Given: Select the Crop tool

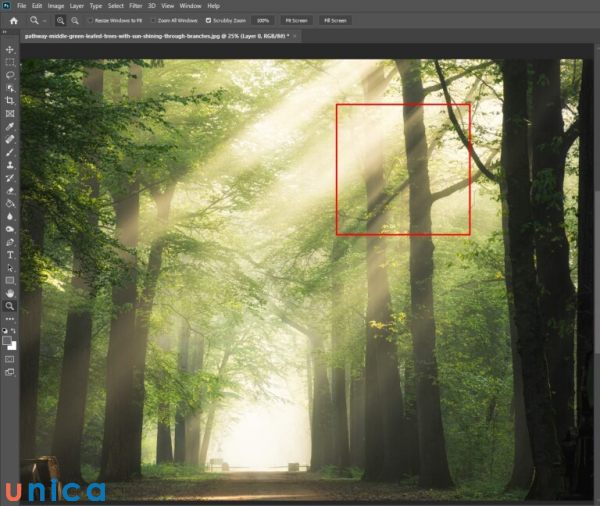Looking at the screenshot, I should 10,101.
